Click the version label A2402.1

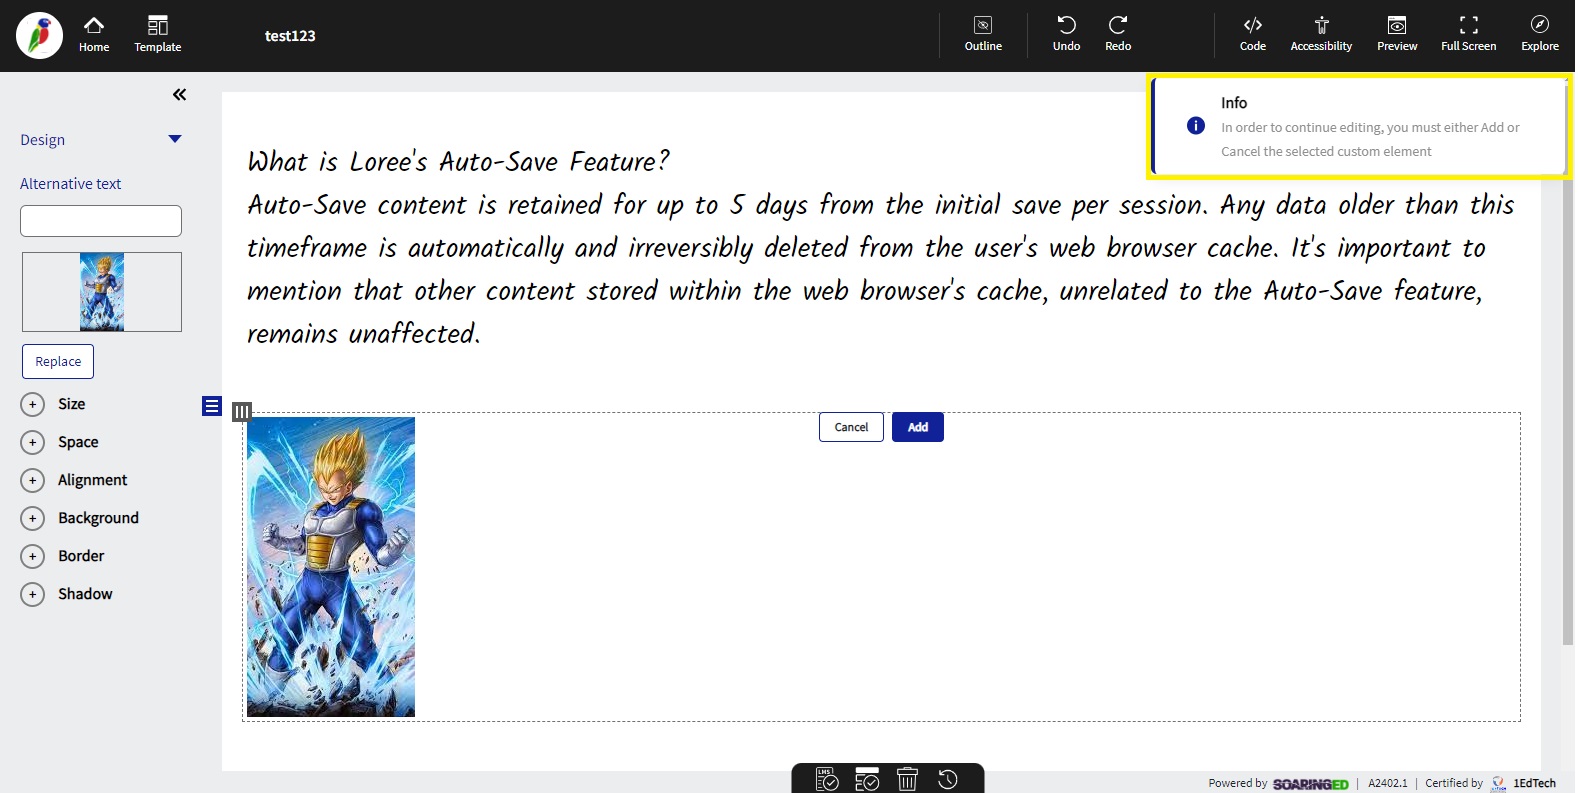click(1387, 783)
